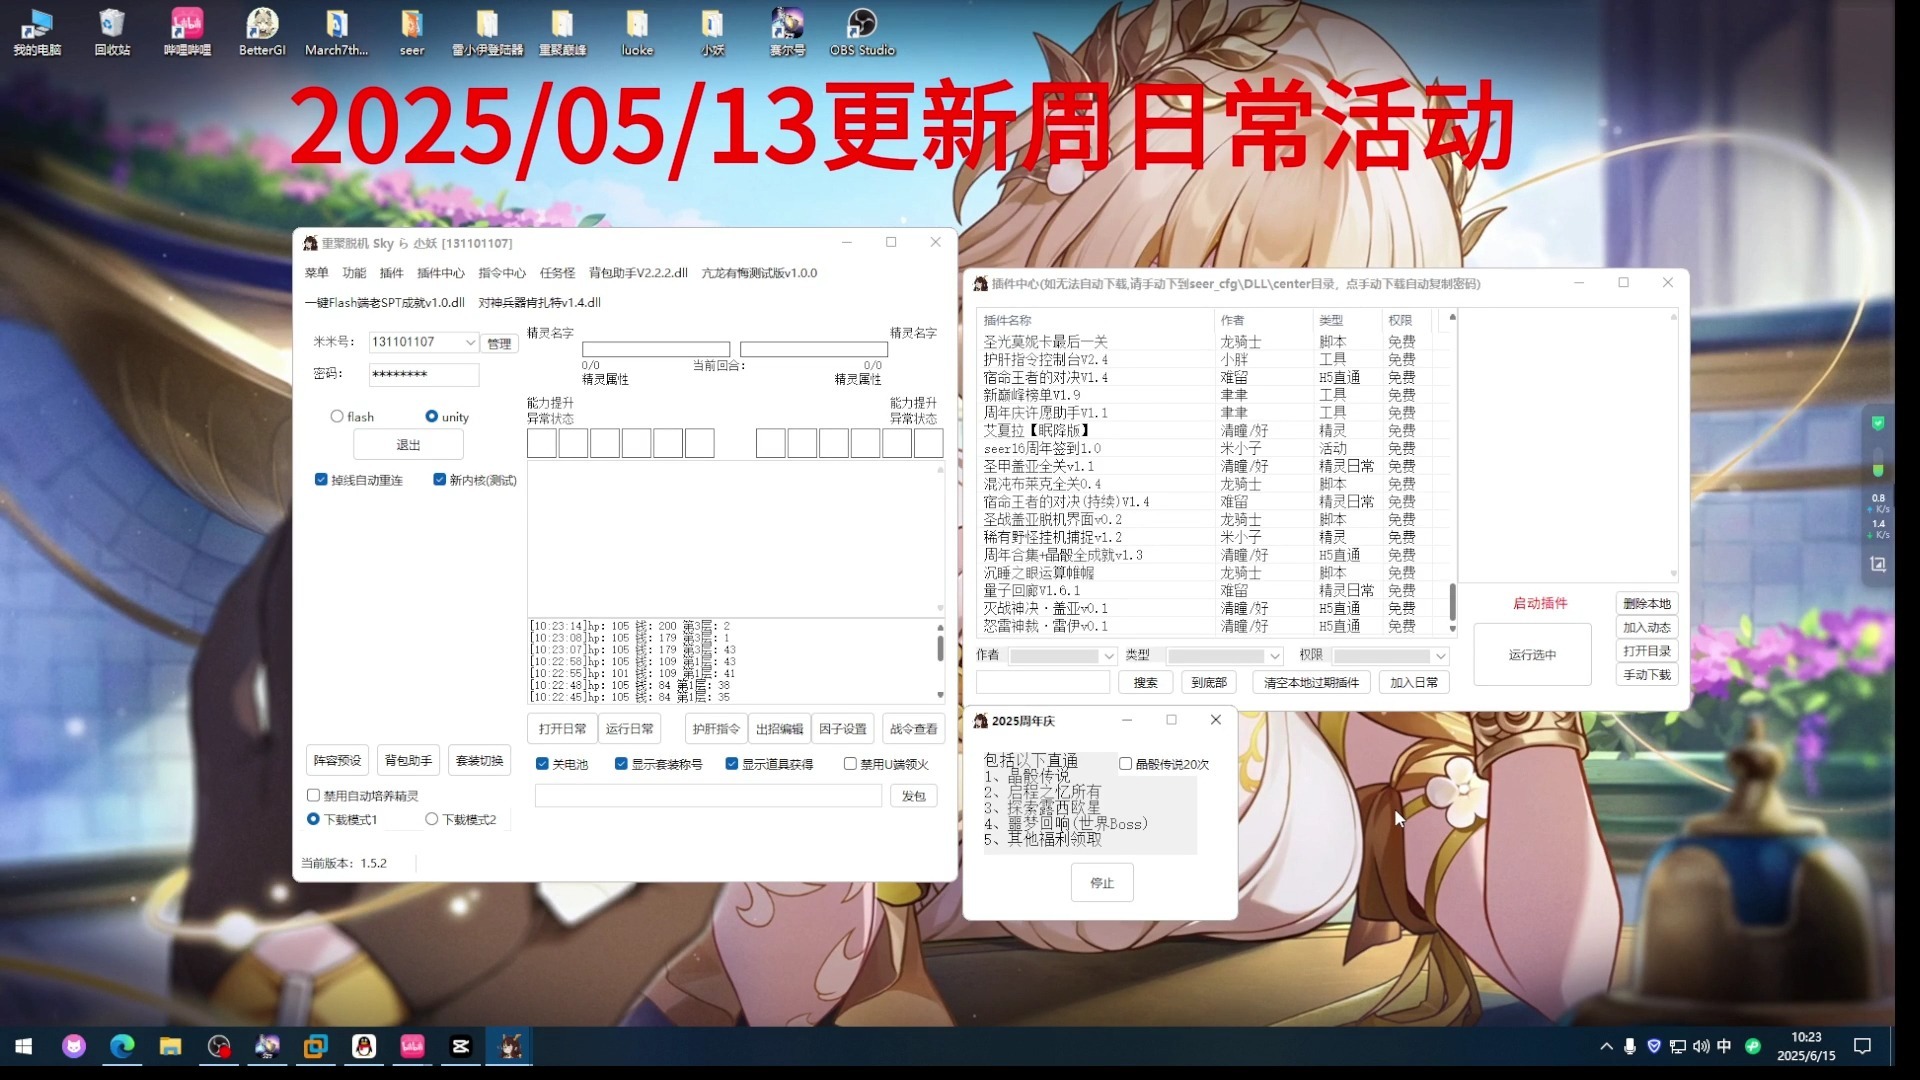Expand the 作者 filter dropdown

pyautogui.click(x=1108, y=656)
